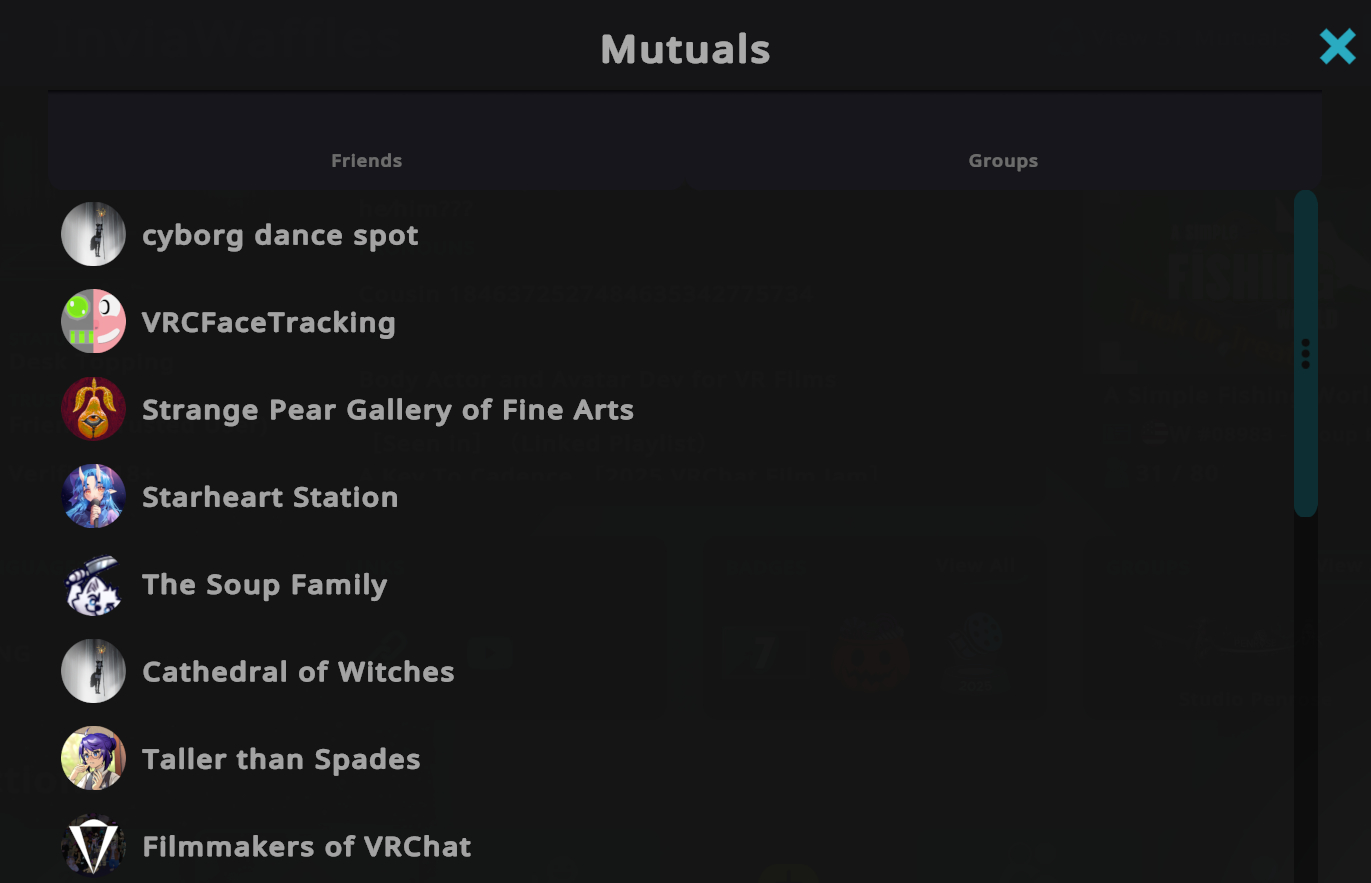Open the VRCFaceTracking group avatar icon

point(93,322)
